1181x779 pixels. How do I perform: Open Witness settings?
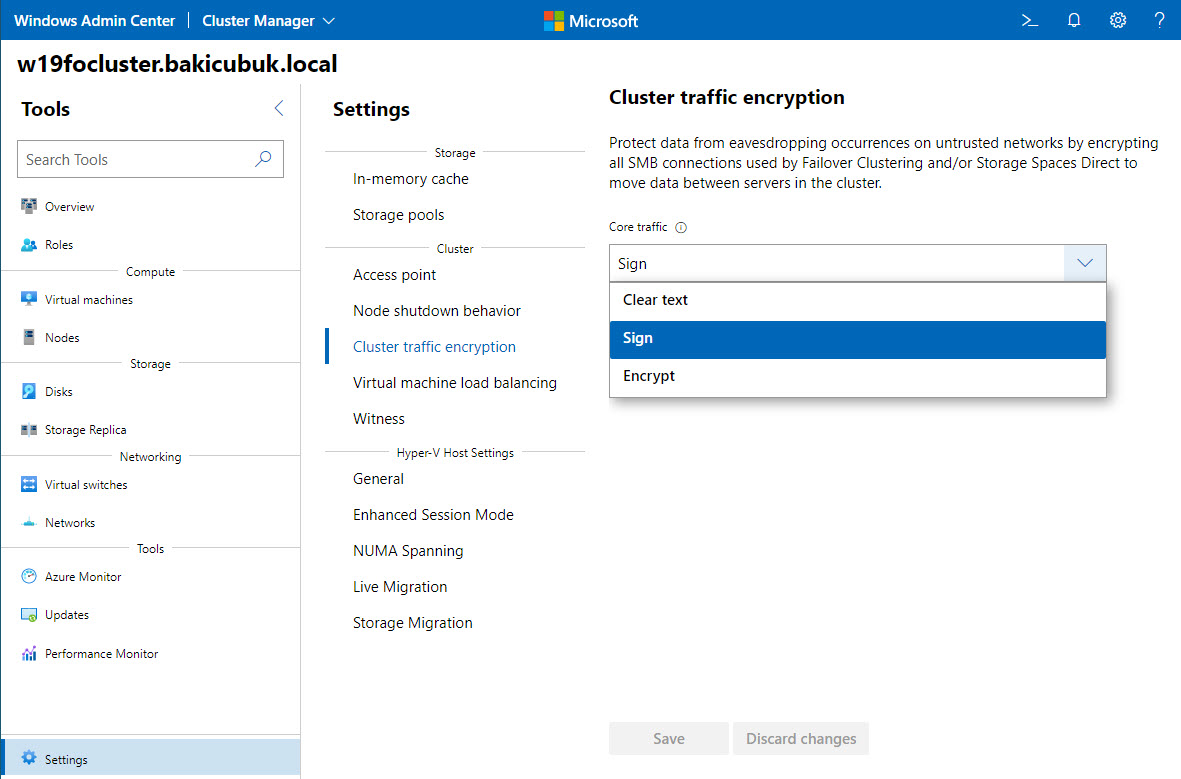coord(379,419)
